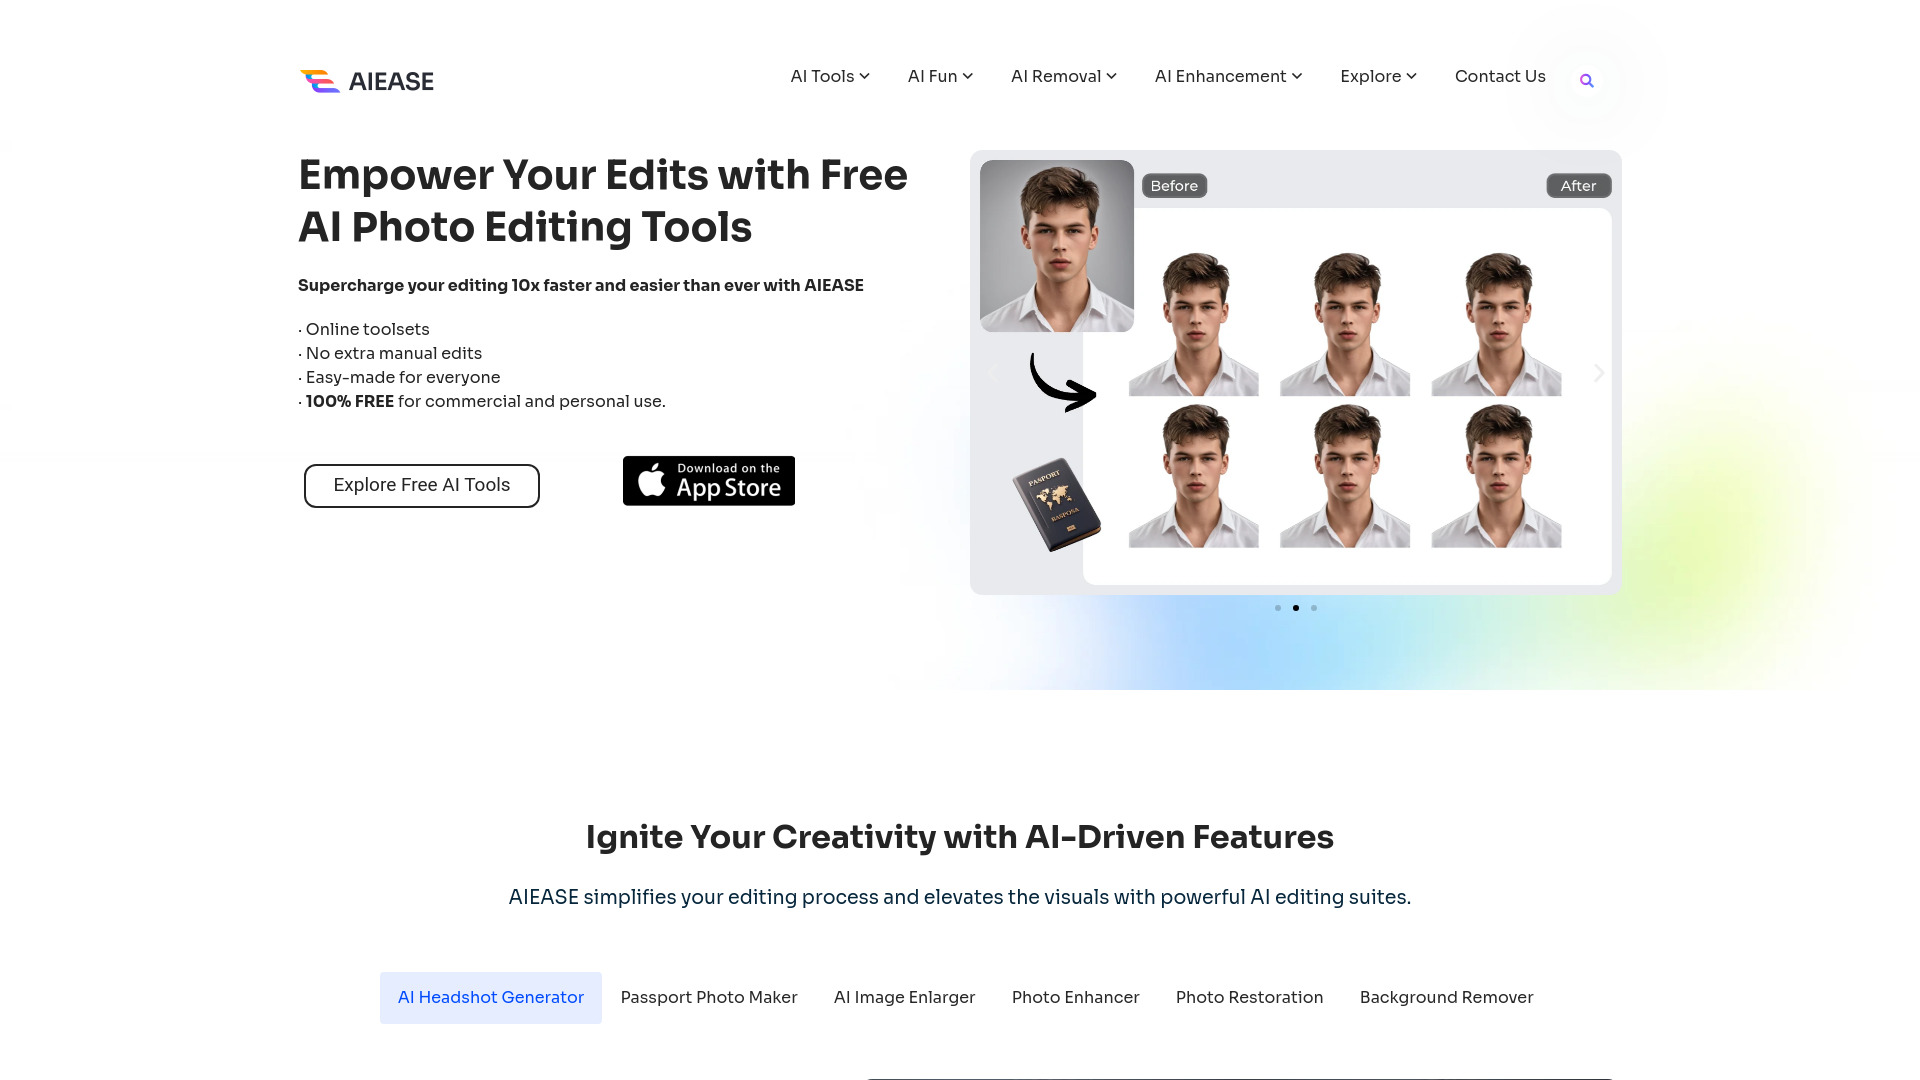Viewport: 1920px width, 1080px height.
Task: Click the App Store download icon
Action: click(x=708, y=479)
